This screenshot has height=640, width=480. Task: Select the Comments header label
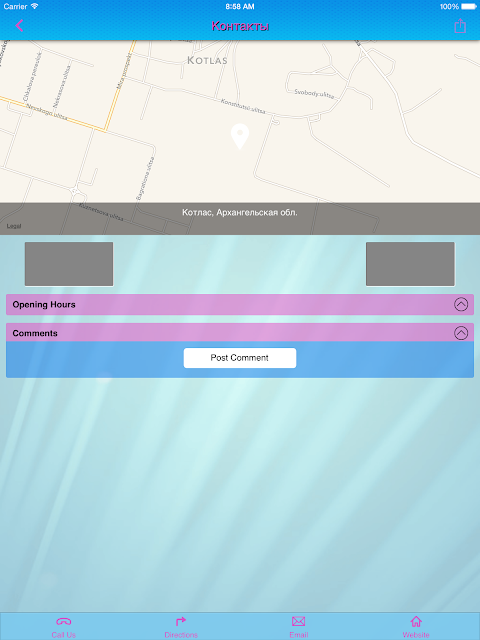pos(35,333)
